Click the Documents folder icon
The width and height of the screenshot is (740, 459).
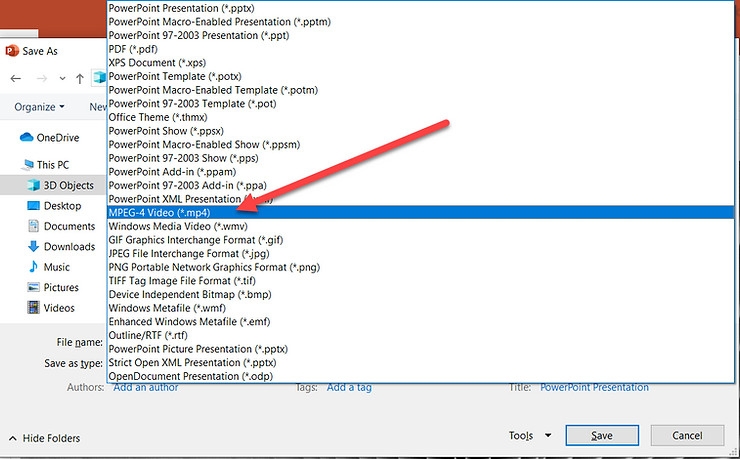34,226
